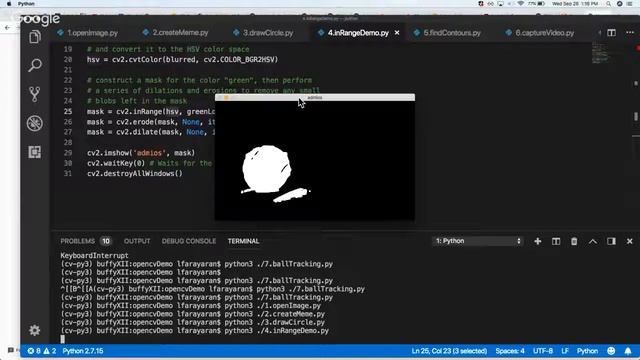Open the DEBUG CONSOLE panel tab
The height and width of the screenshot is (360, 640).
[x=189, y=241]
